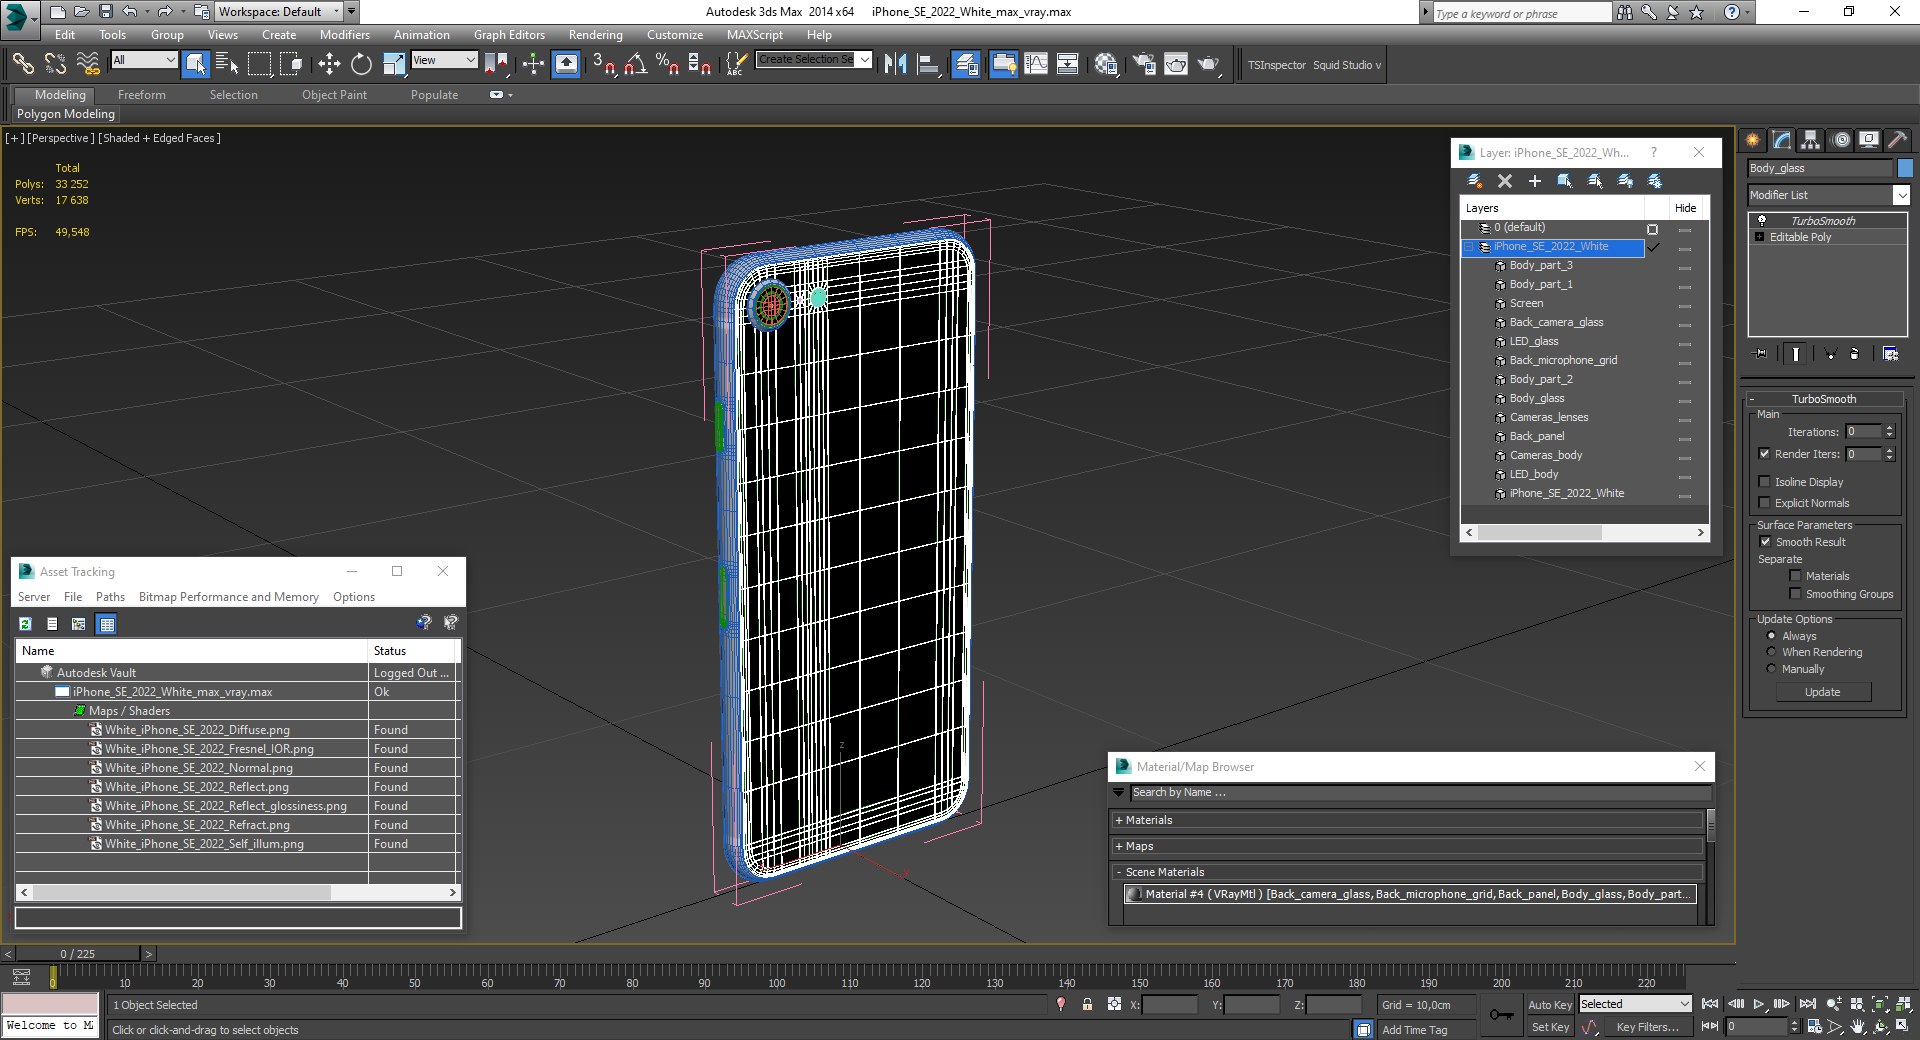Select Always update option
Image resolution: width=1920 pixels, height=1040 pixels.
pos(1771,635)
